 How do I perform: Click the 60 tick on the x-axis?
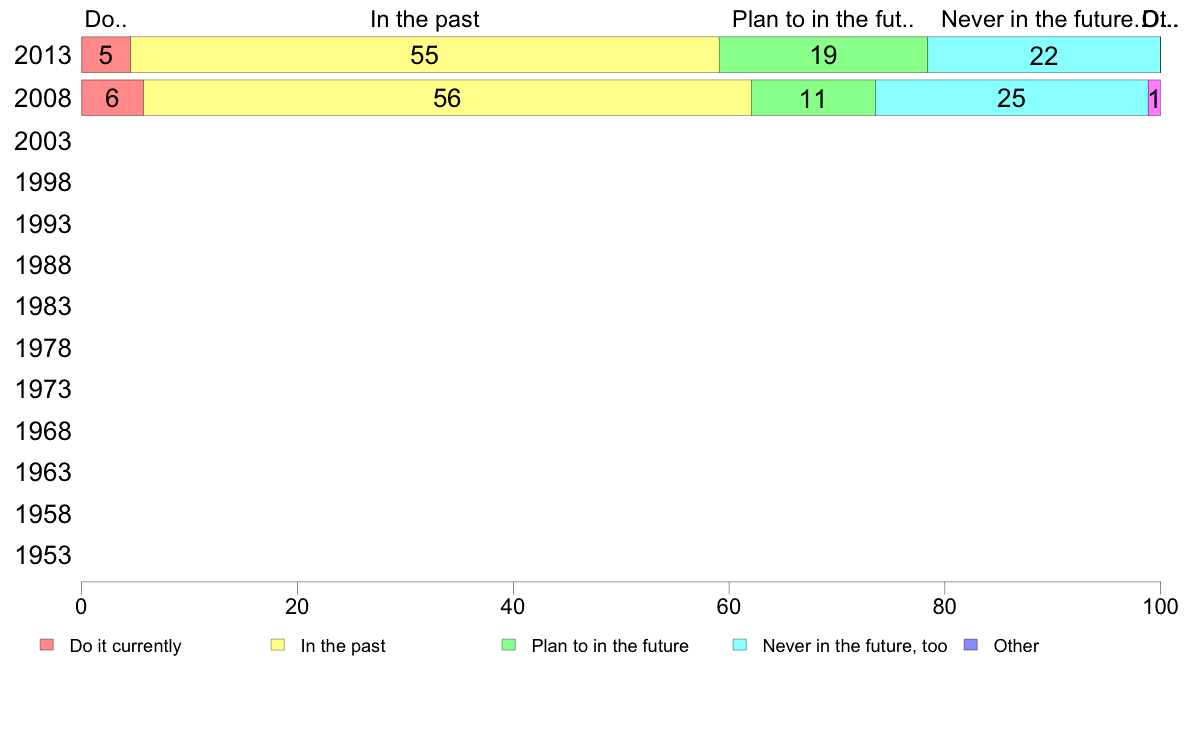(x=729, y=606)
